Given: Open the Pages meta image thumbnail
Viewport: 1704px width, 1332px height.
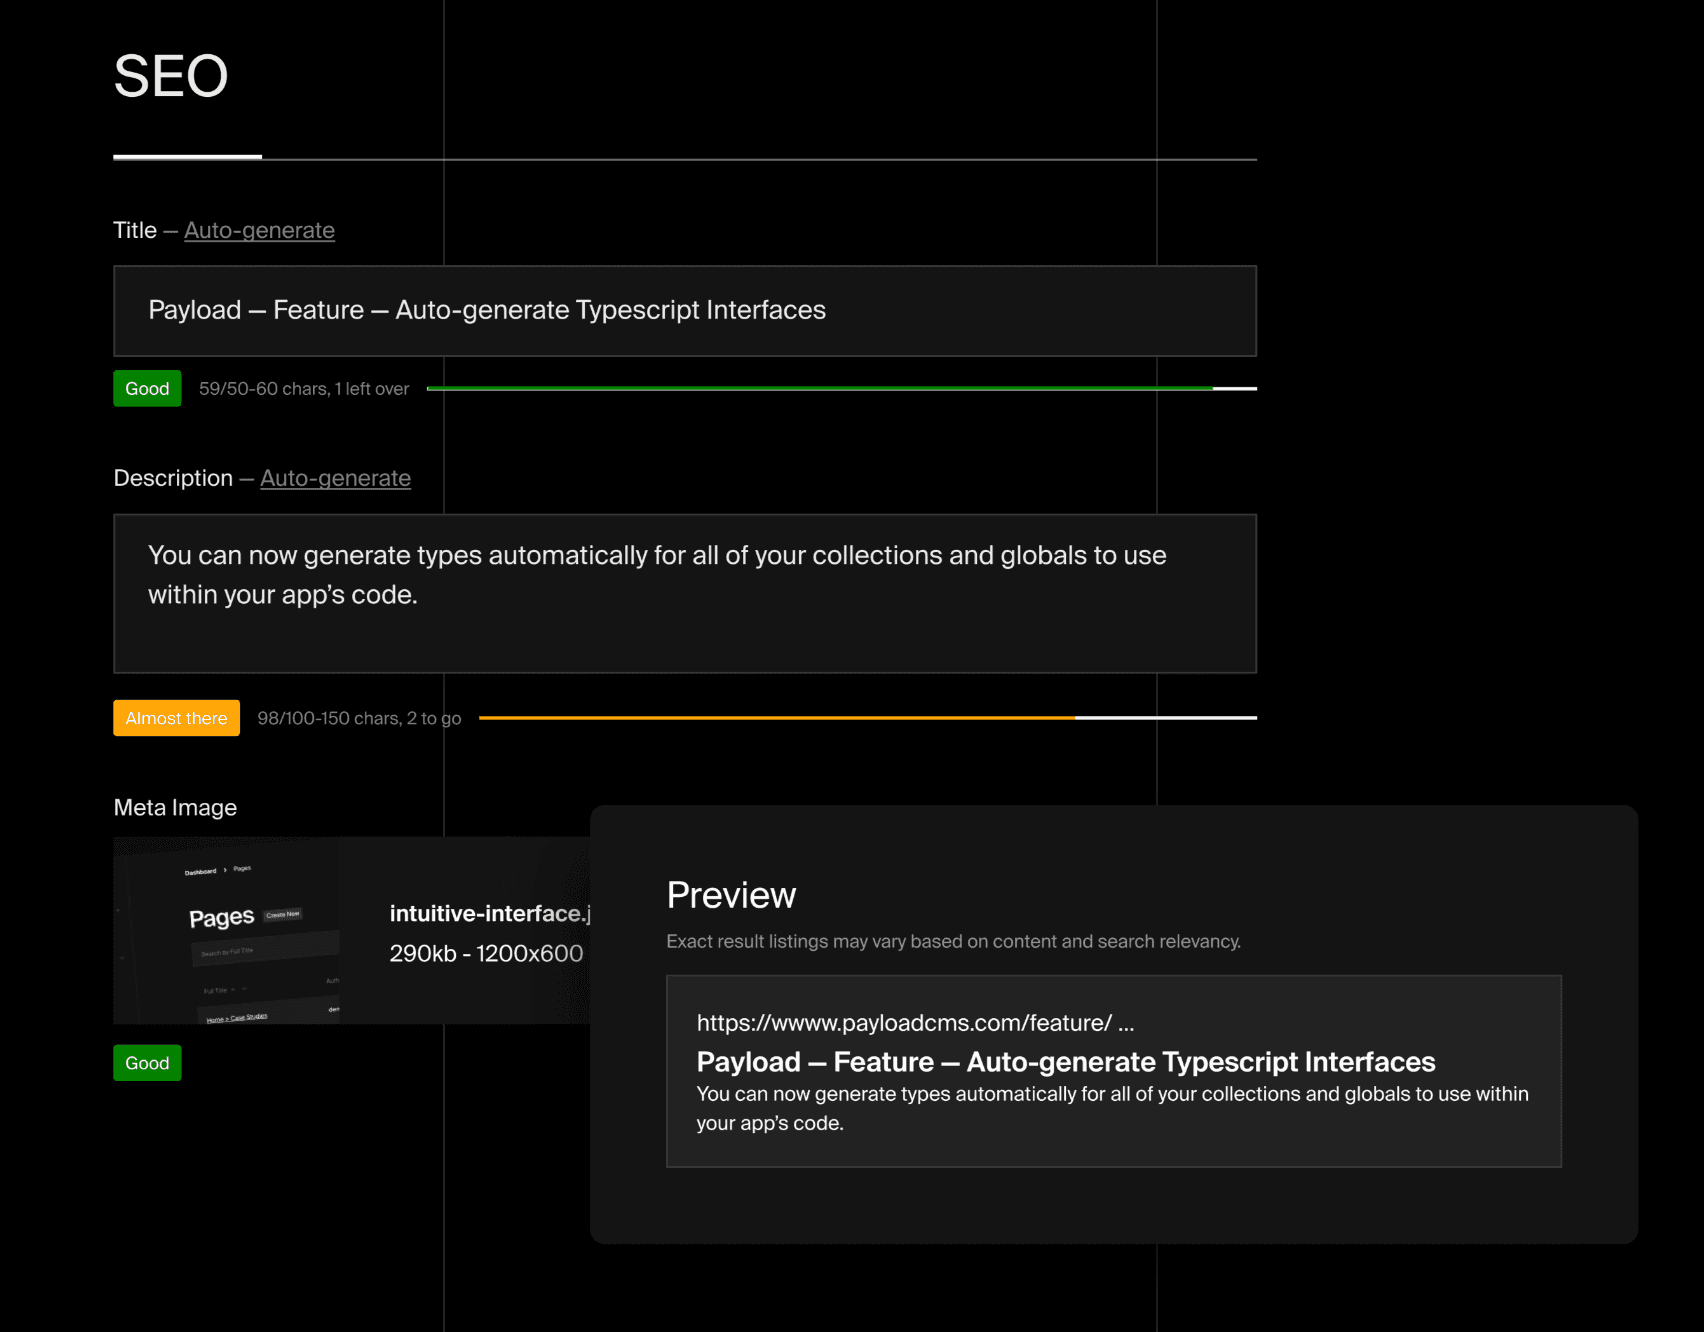Looking at the screenshot, I should tap(227, 930).
